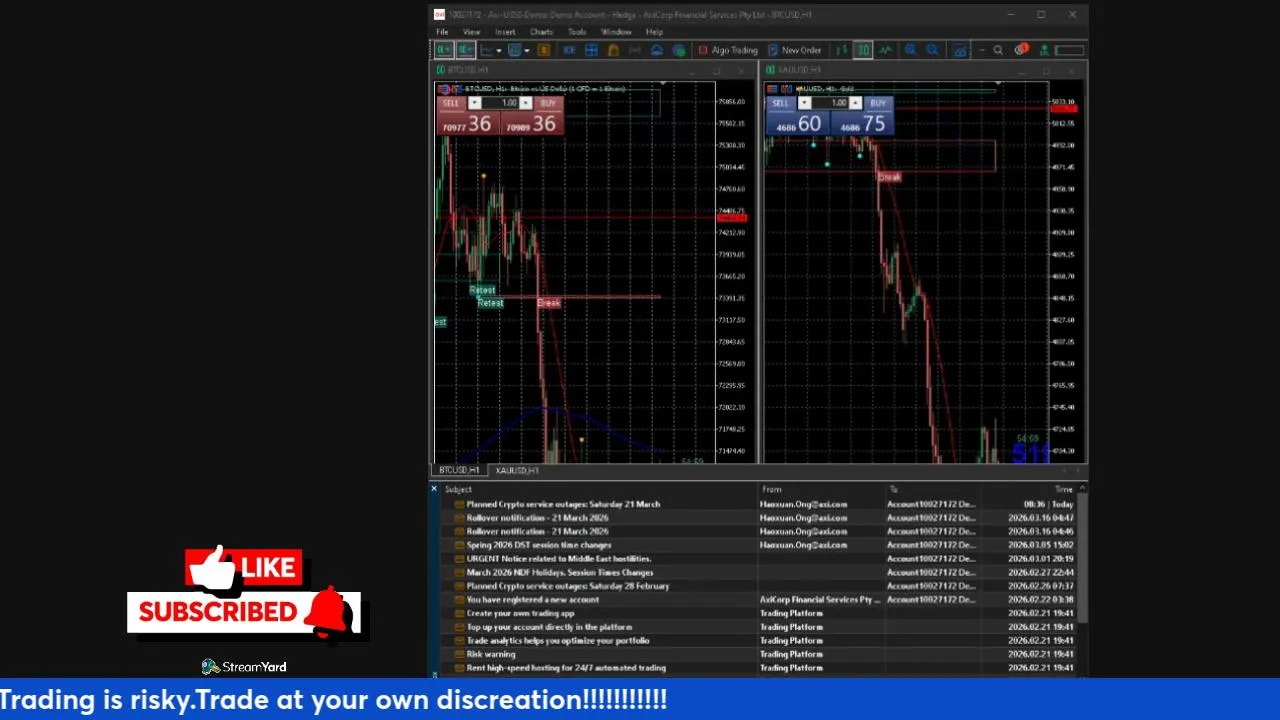The width and height of the screenshot is (1280, 720).
Task: Click the first green chart toolbar icon
Action: [x=443, y=50]
